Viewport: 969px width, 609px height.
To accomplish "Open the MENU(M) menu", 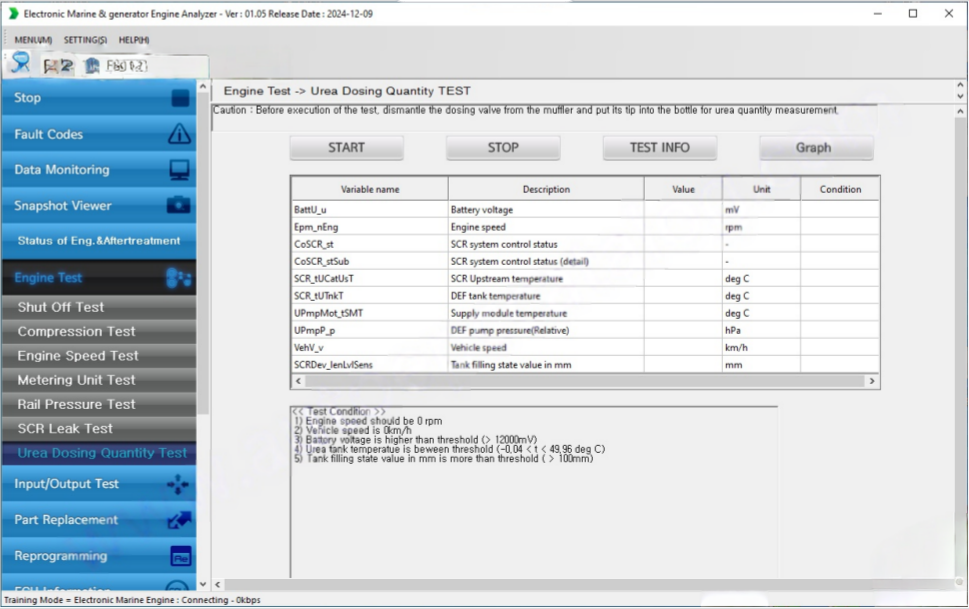I will point(33,40).
